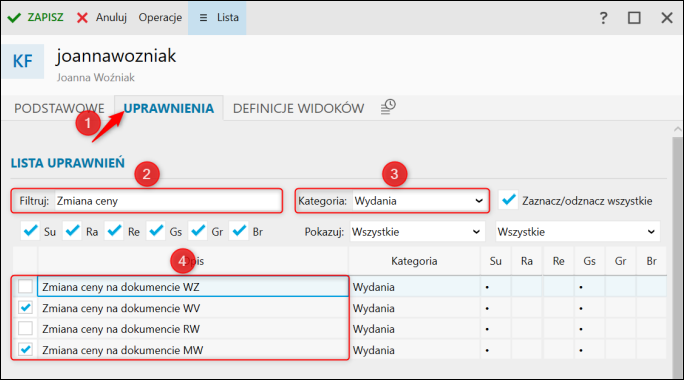Toggle the Gs filter checkbox
Viewport: 684px width, 380px height.
(156, 231)
